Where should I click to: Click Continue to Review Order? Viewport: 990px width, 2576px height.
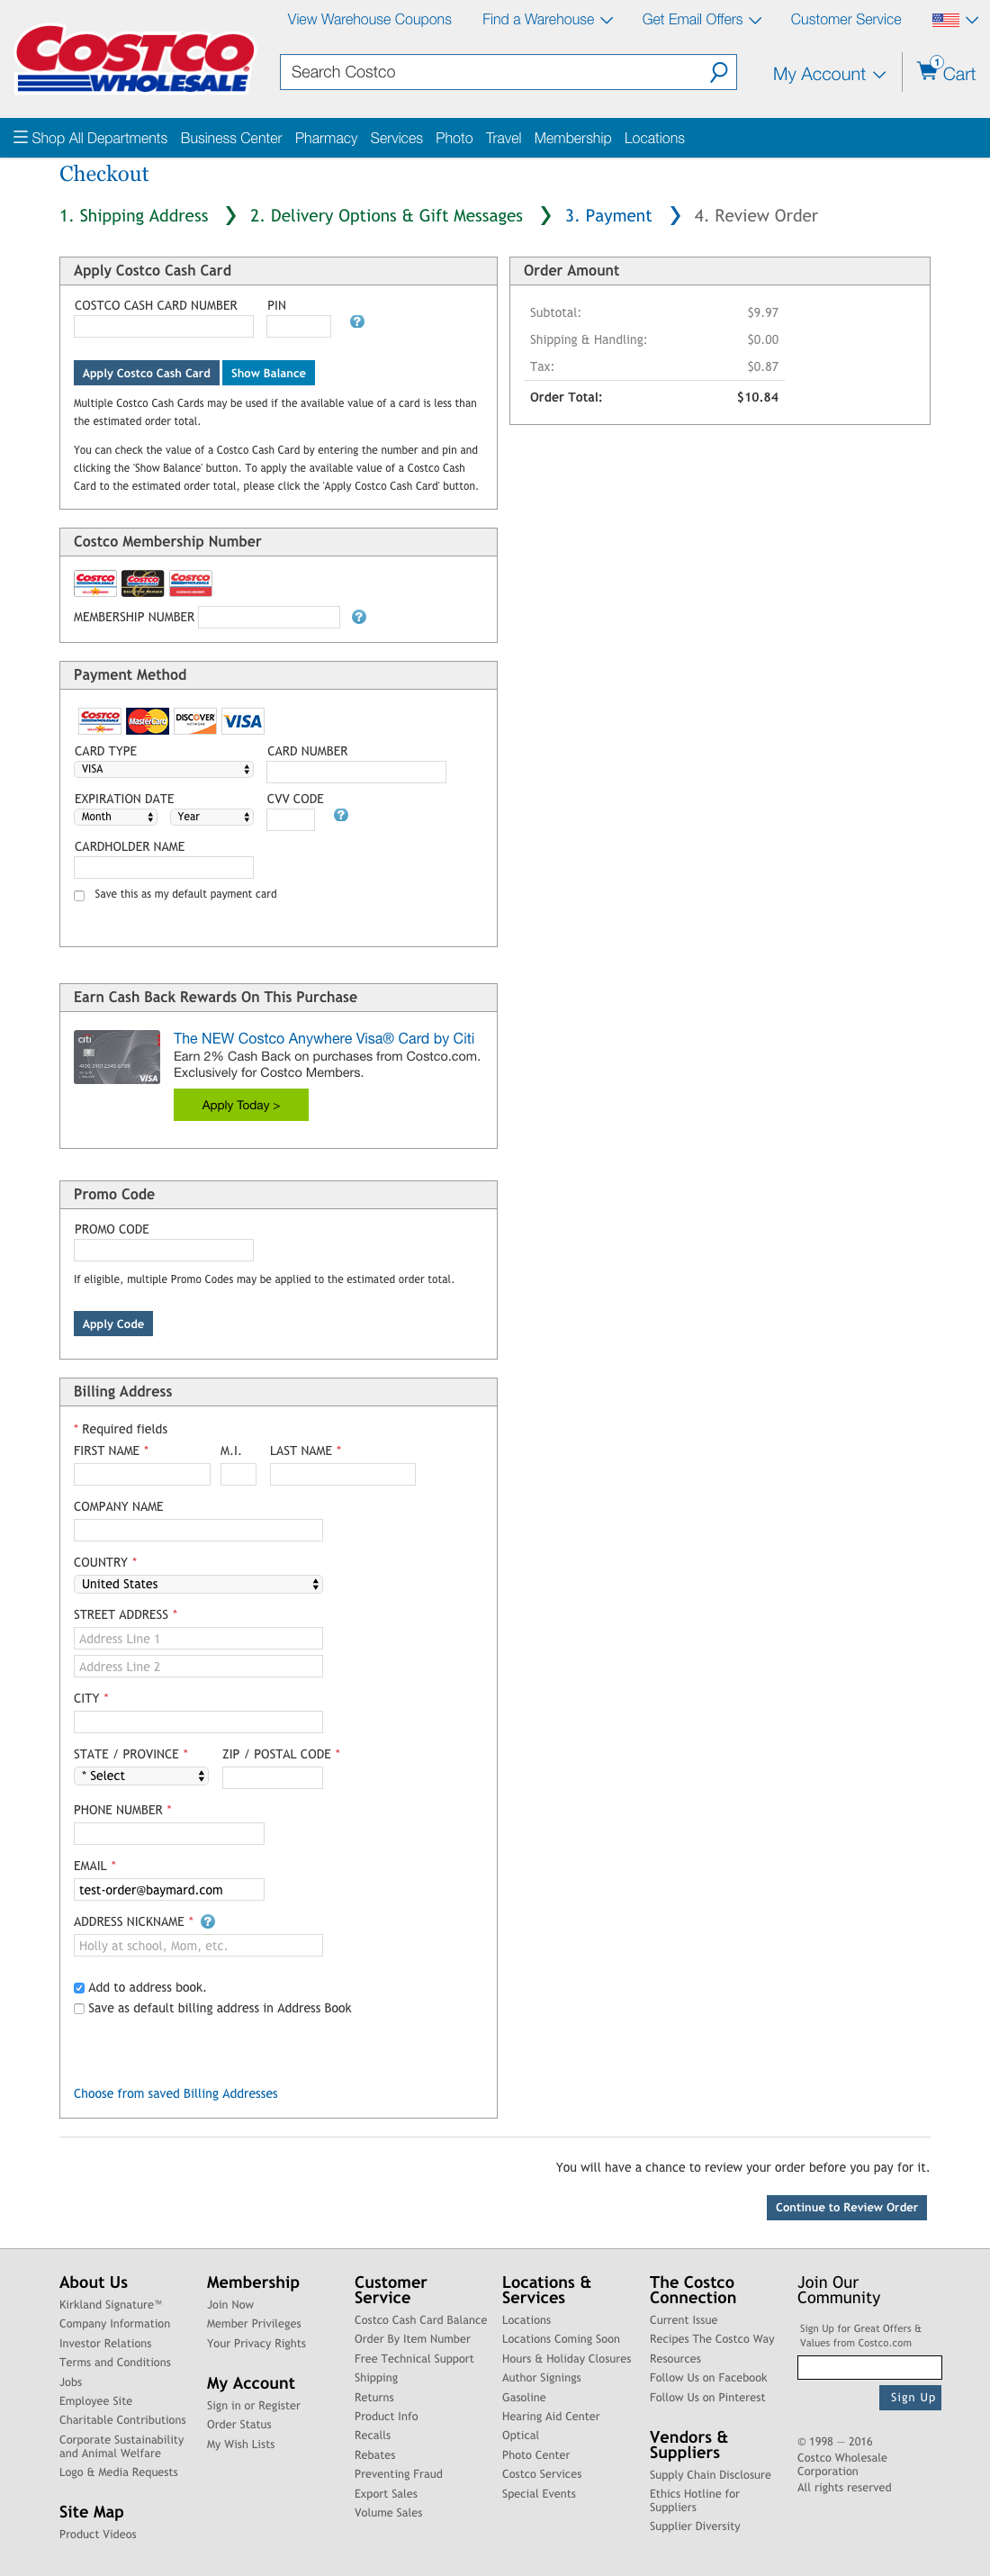[846, 2207]
